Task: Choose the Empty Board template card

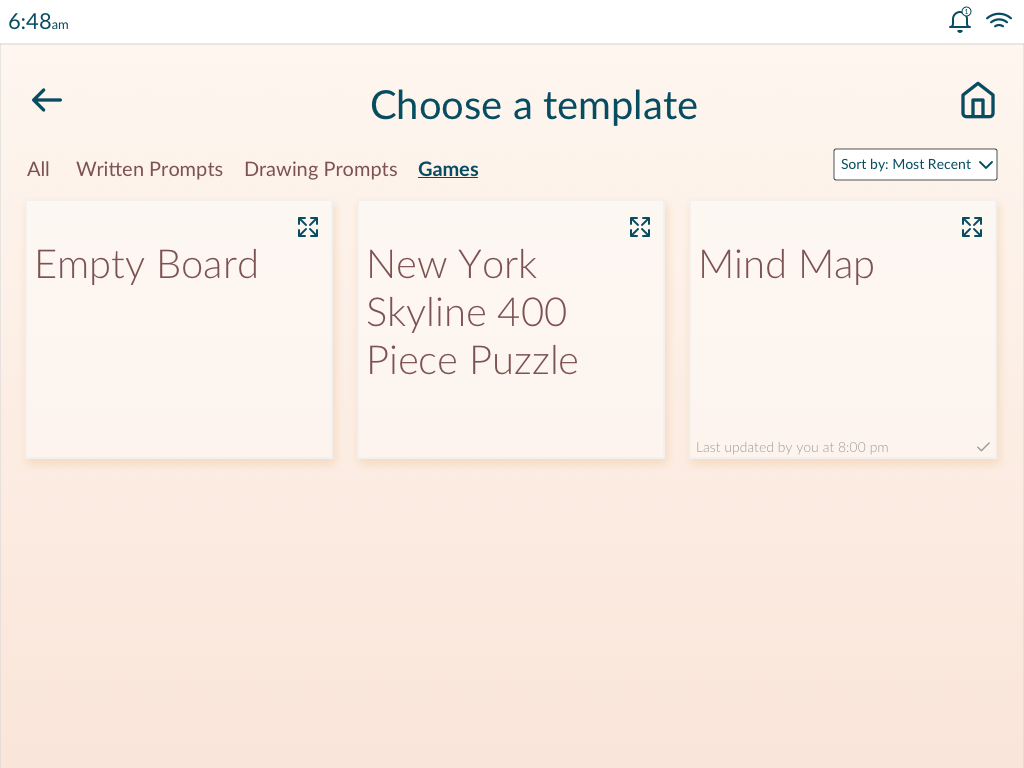Action: (179, 330)
